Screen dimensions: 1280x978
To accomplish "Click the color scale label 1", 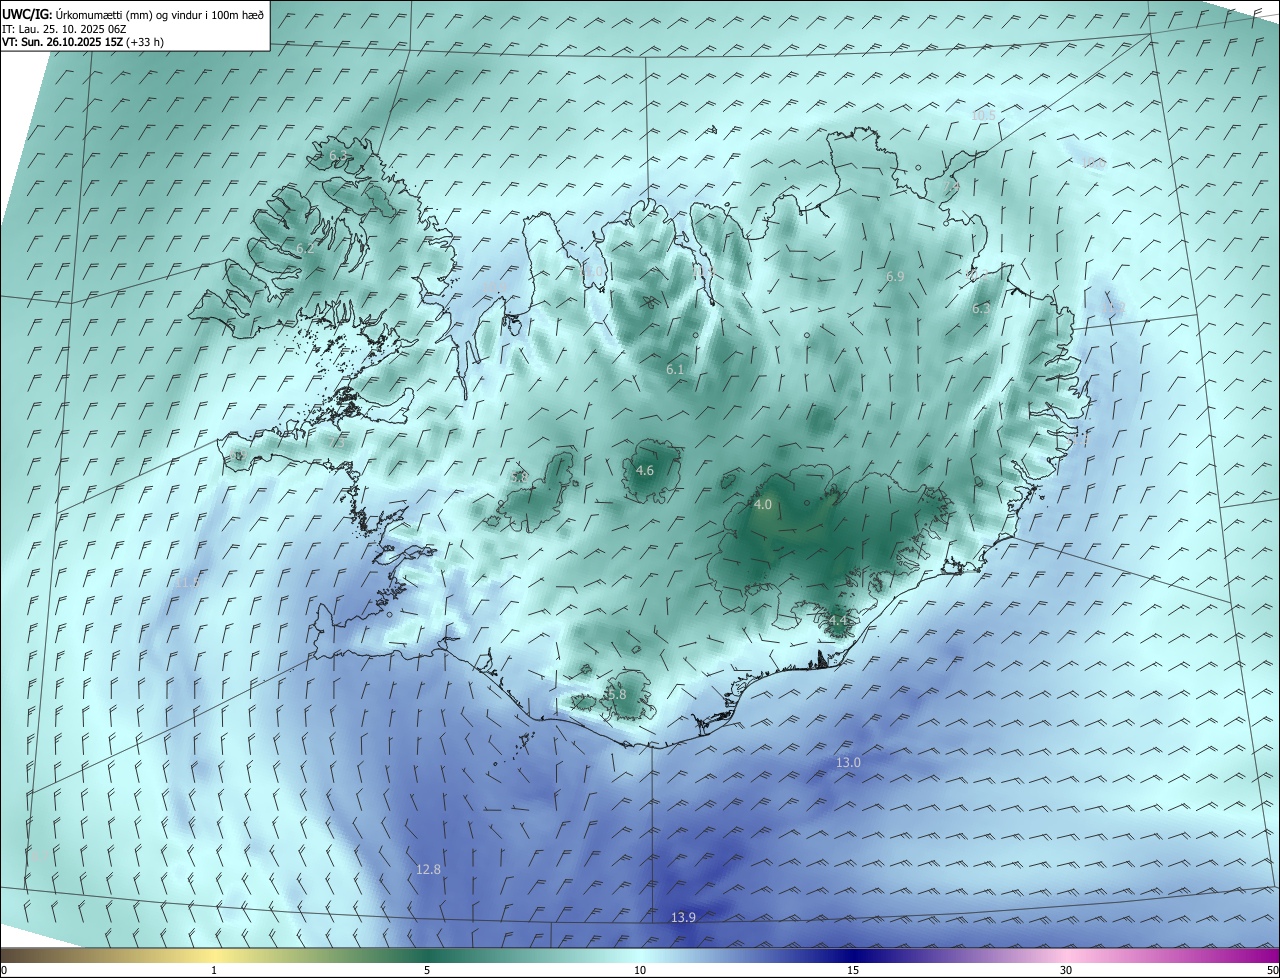I will [214, 970].
